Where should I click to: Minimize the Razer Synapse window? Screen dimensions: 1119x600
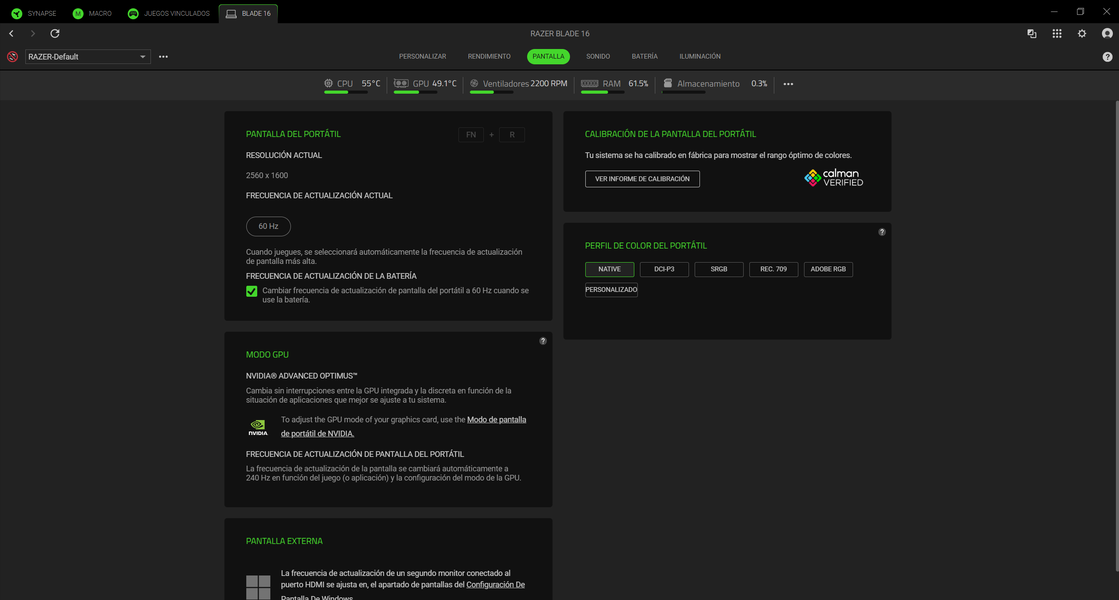[1054, 12]
